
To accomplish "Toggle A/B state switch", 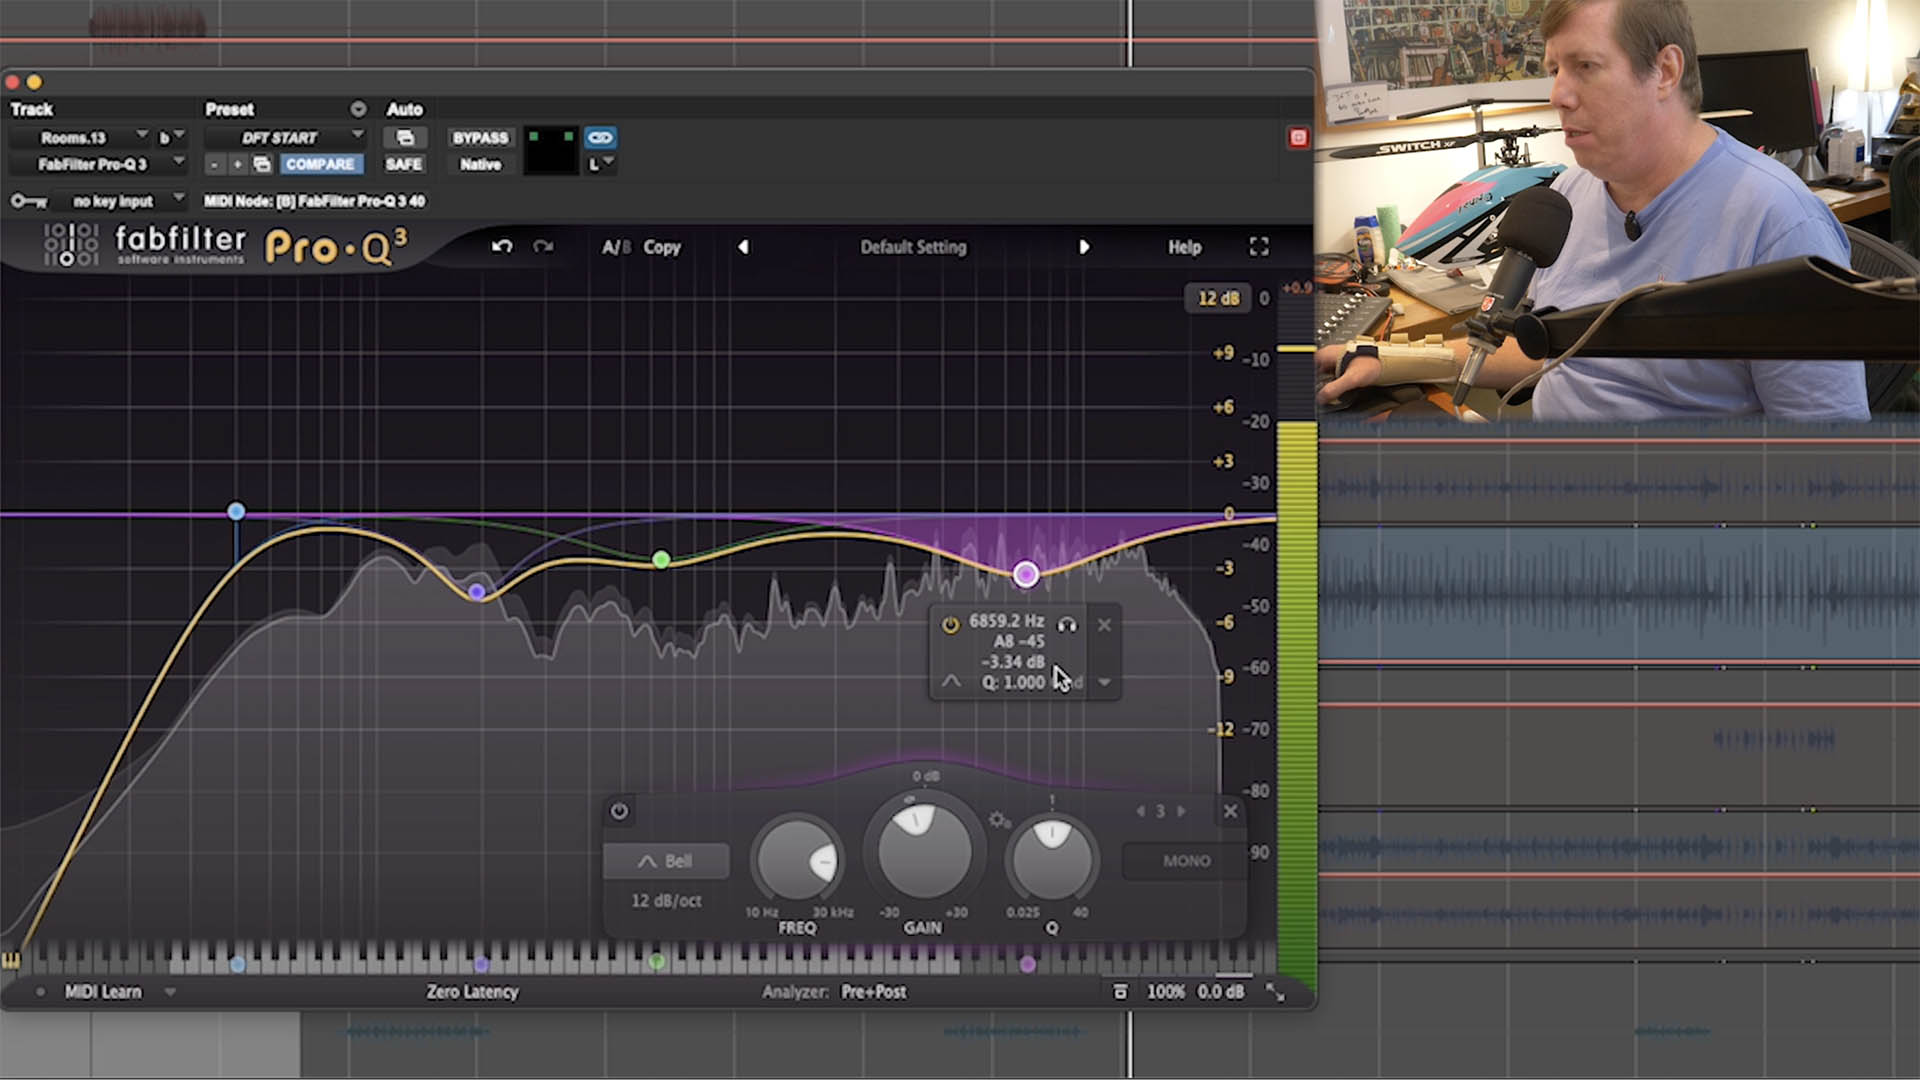I will click(616, 247).
